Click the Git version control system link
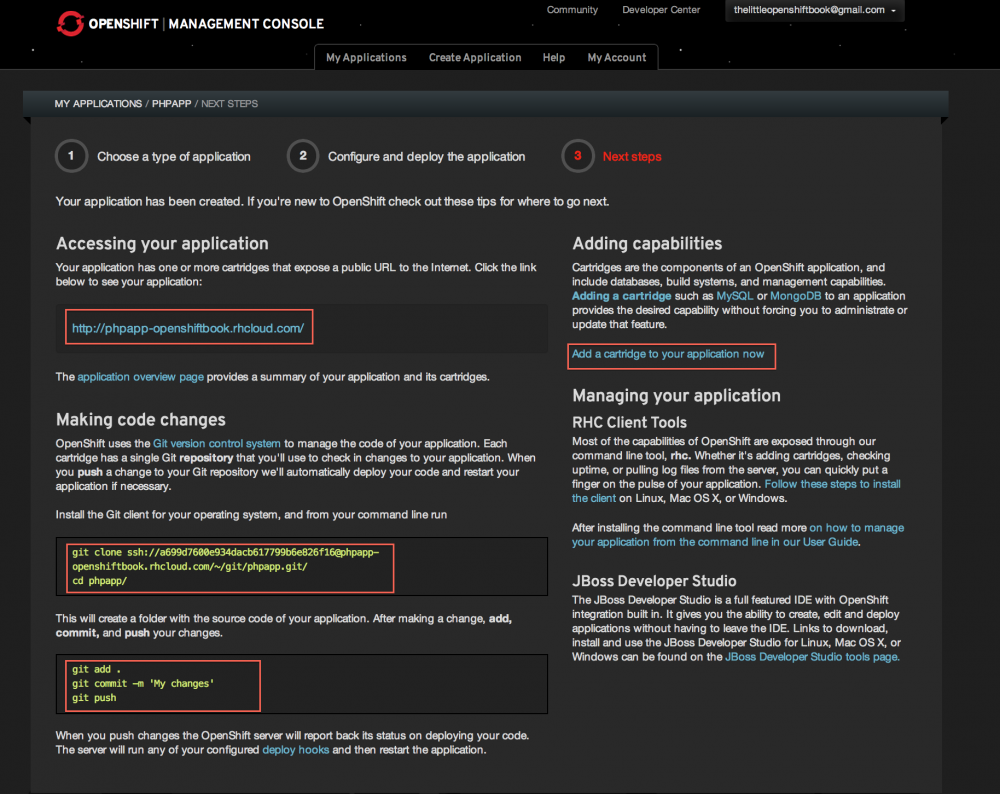The height and width of the screenshot is (794, 1000). coord(216,443)
